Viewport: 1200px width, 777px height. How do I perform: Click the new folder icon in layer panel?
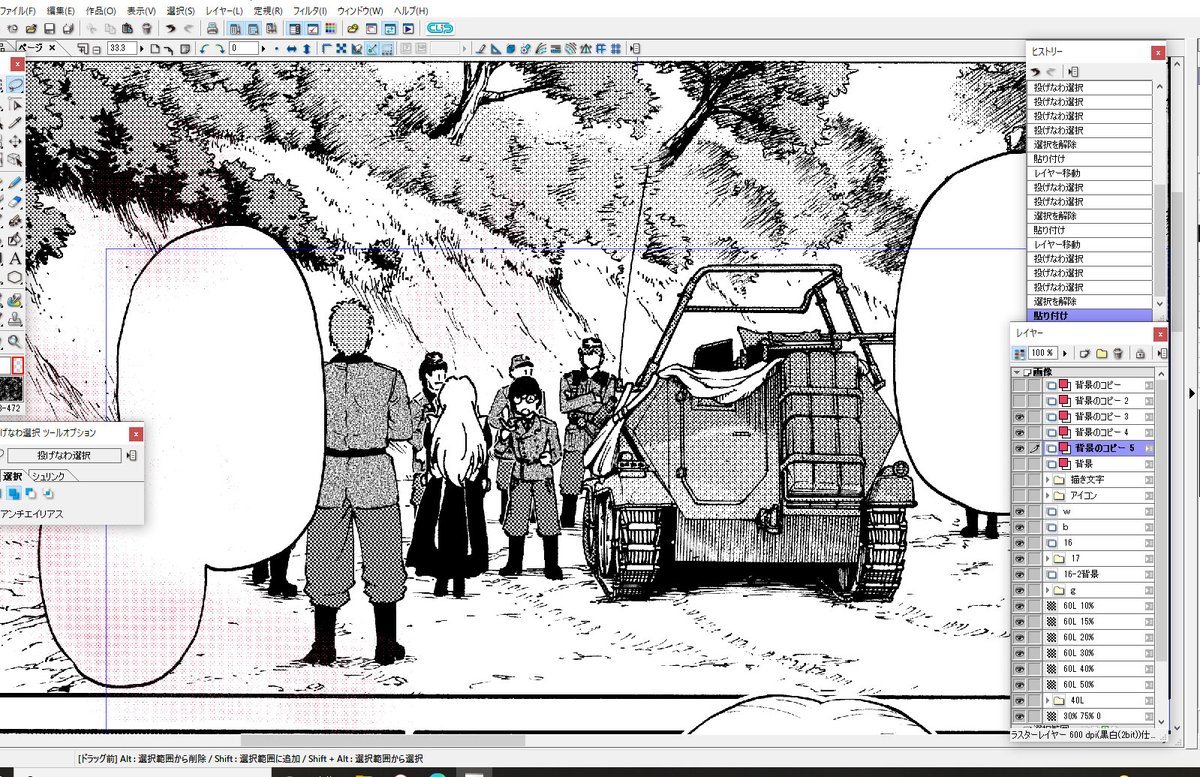click(x=1101, y=353)
